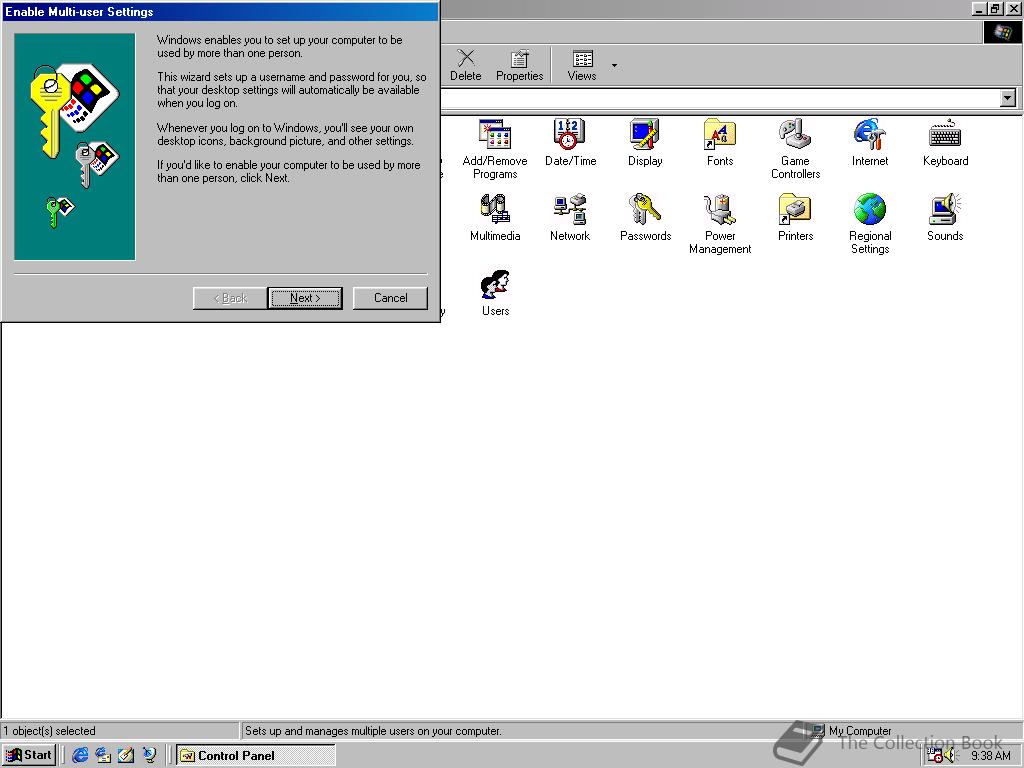The image size is (1024, 768).
Task: Click the Properties toolbar button
Action: click(520, 65)
